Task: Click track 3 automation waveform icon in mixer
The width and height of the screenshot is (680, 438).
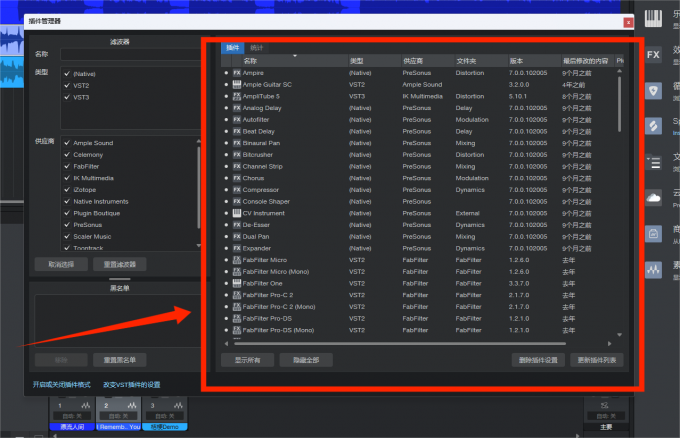Action: pyautogui.click(x=178, y=405)
